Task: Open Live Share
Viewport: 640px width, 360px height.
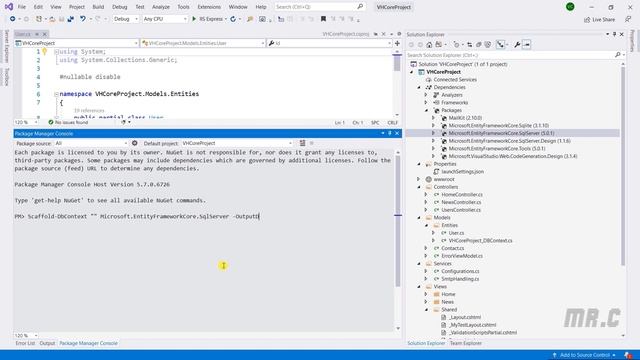Action: pos(599,19)
